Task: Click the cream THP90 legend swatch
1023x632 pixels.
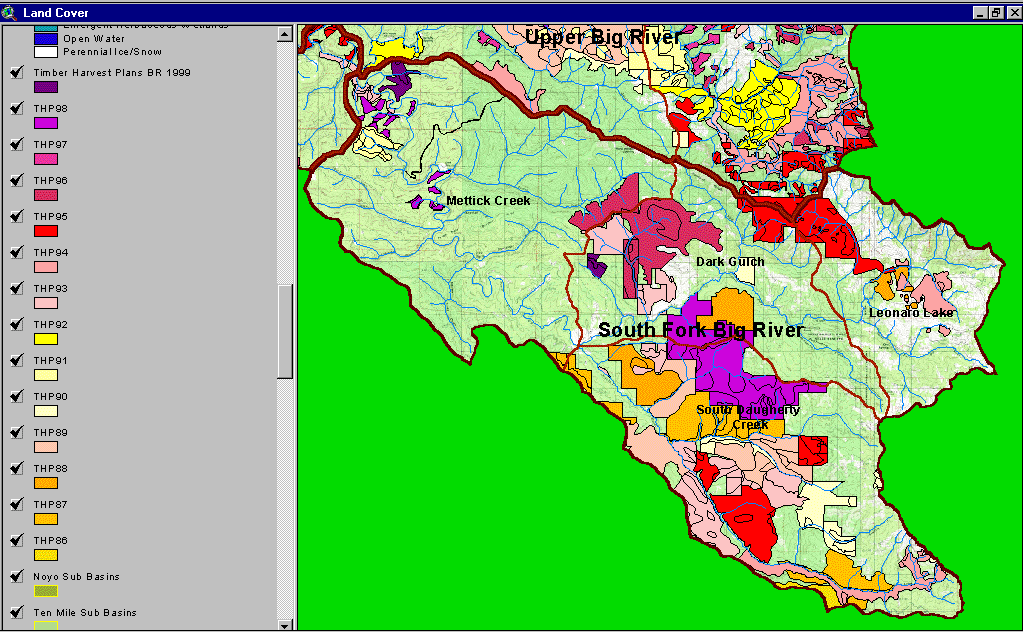Action: 46,411
